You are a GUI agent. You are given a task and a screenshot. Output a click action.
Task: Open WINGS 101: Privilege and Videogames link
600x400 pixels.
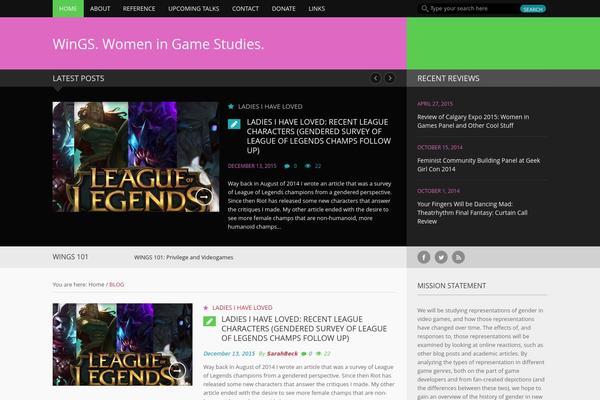(183, 257)
